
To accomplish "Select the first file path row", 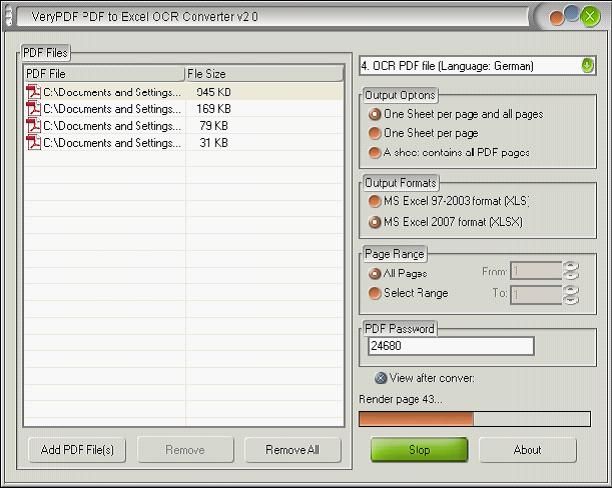I will (x=112, y=92).
